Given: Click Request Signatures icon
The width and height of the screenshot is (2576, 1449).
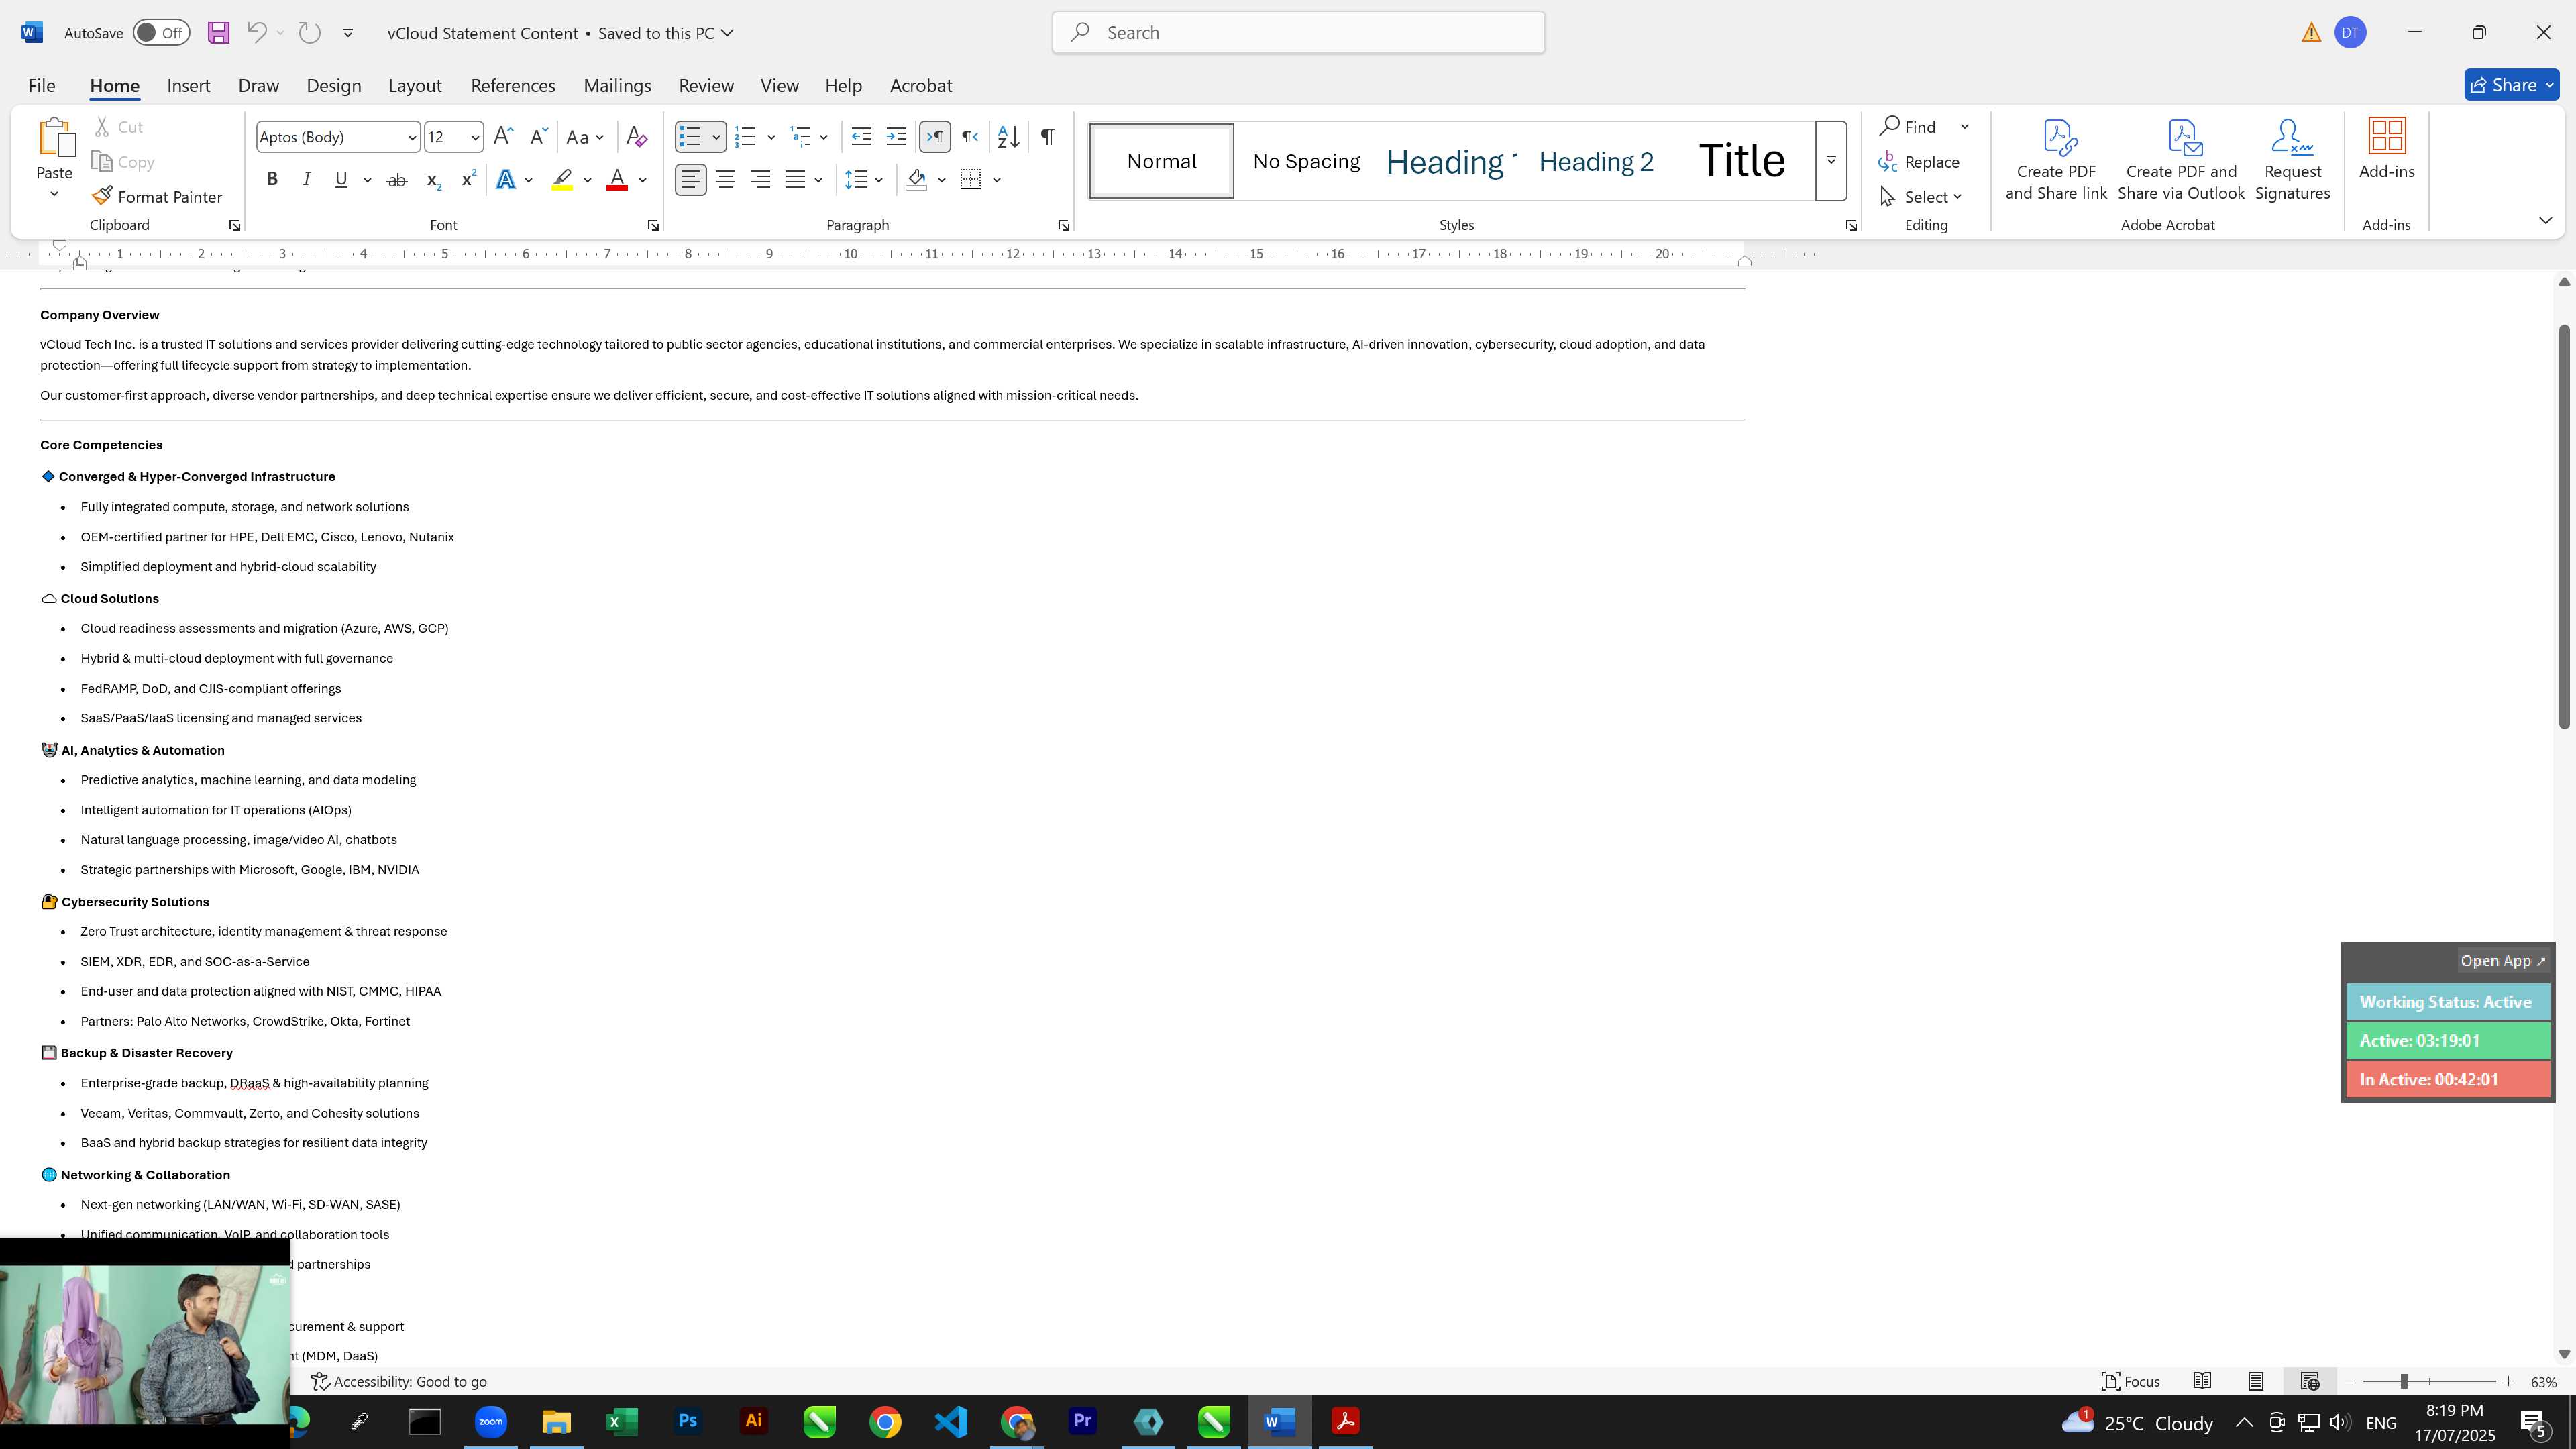Looking at the screenshot, I should point(2292,160).
